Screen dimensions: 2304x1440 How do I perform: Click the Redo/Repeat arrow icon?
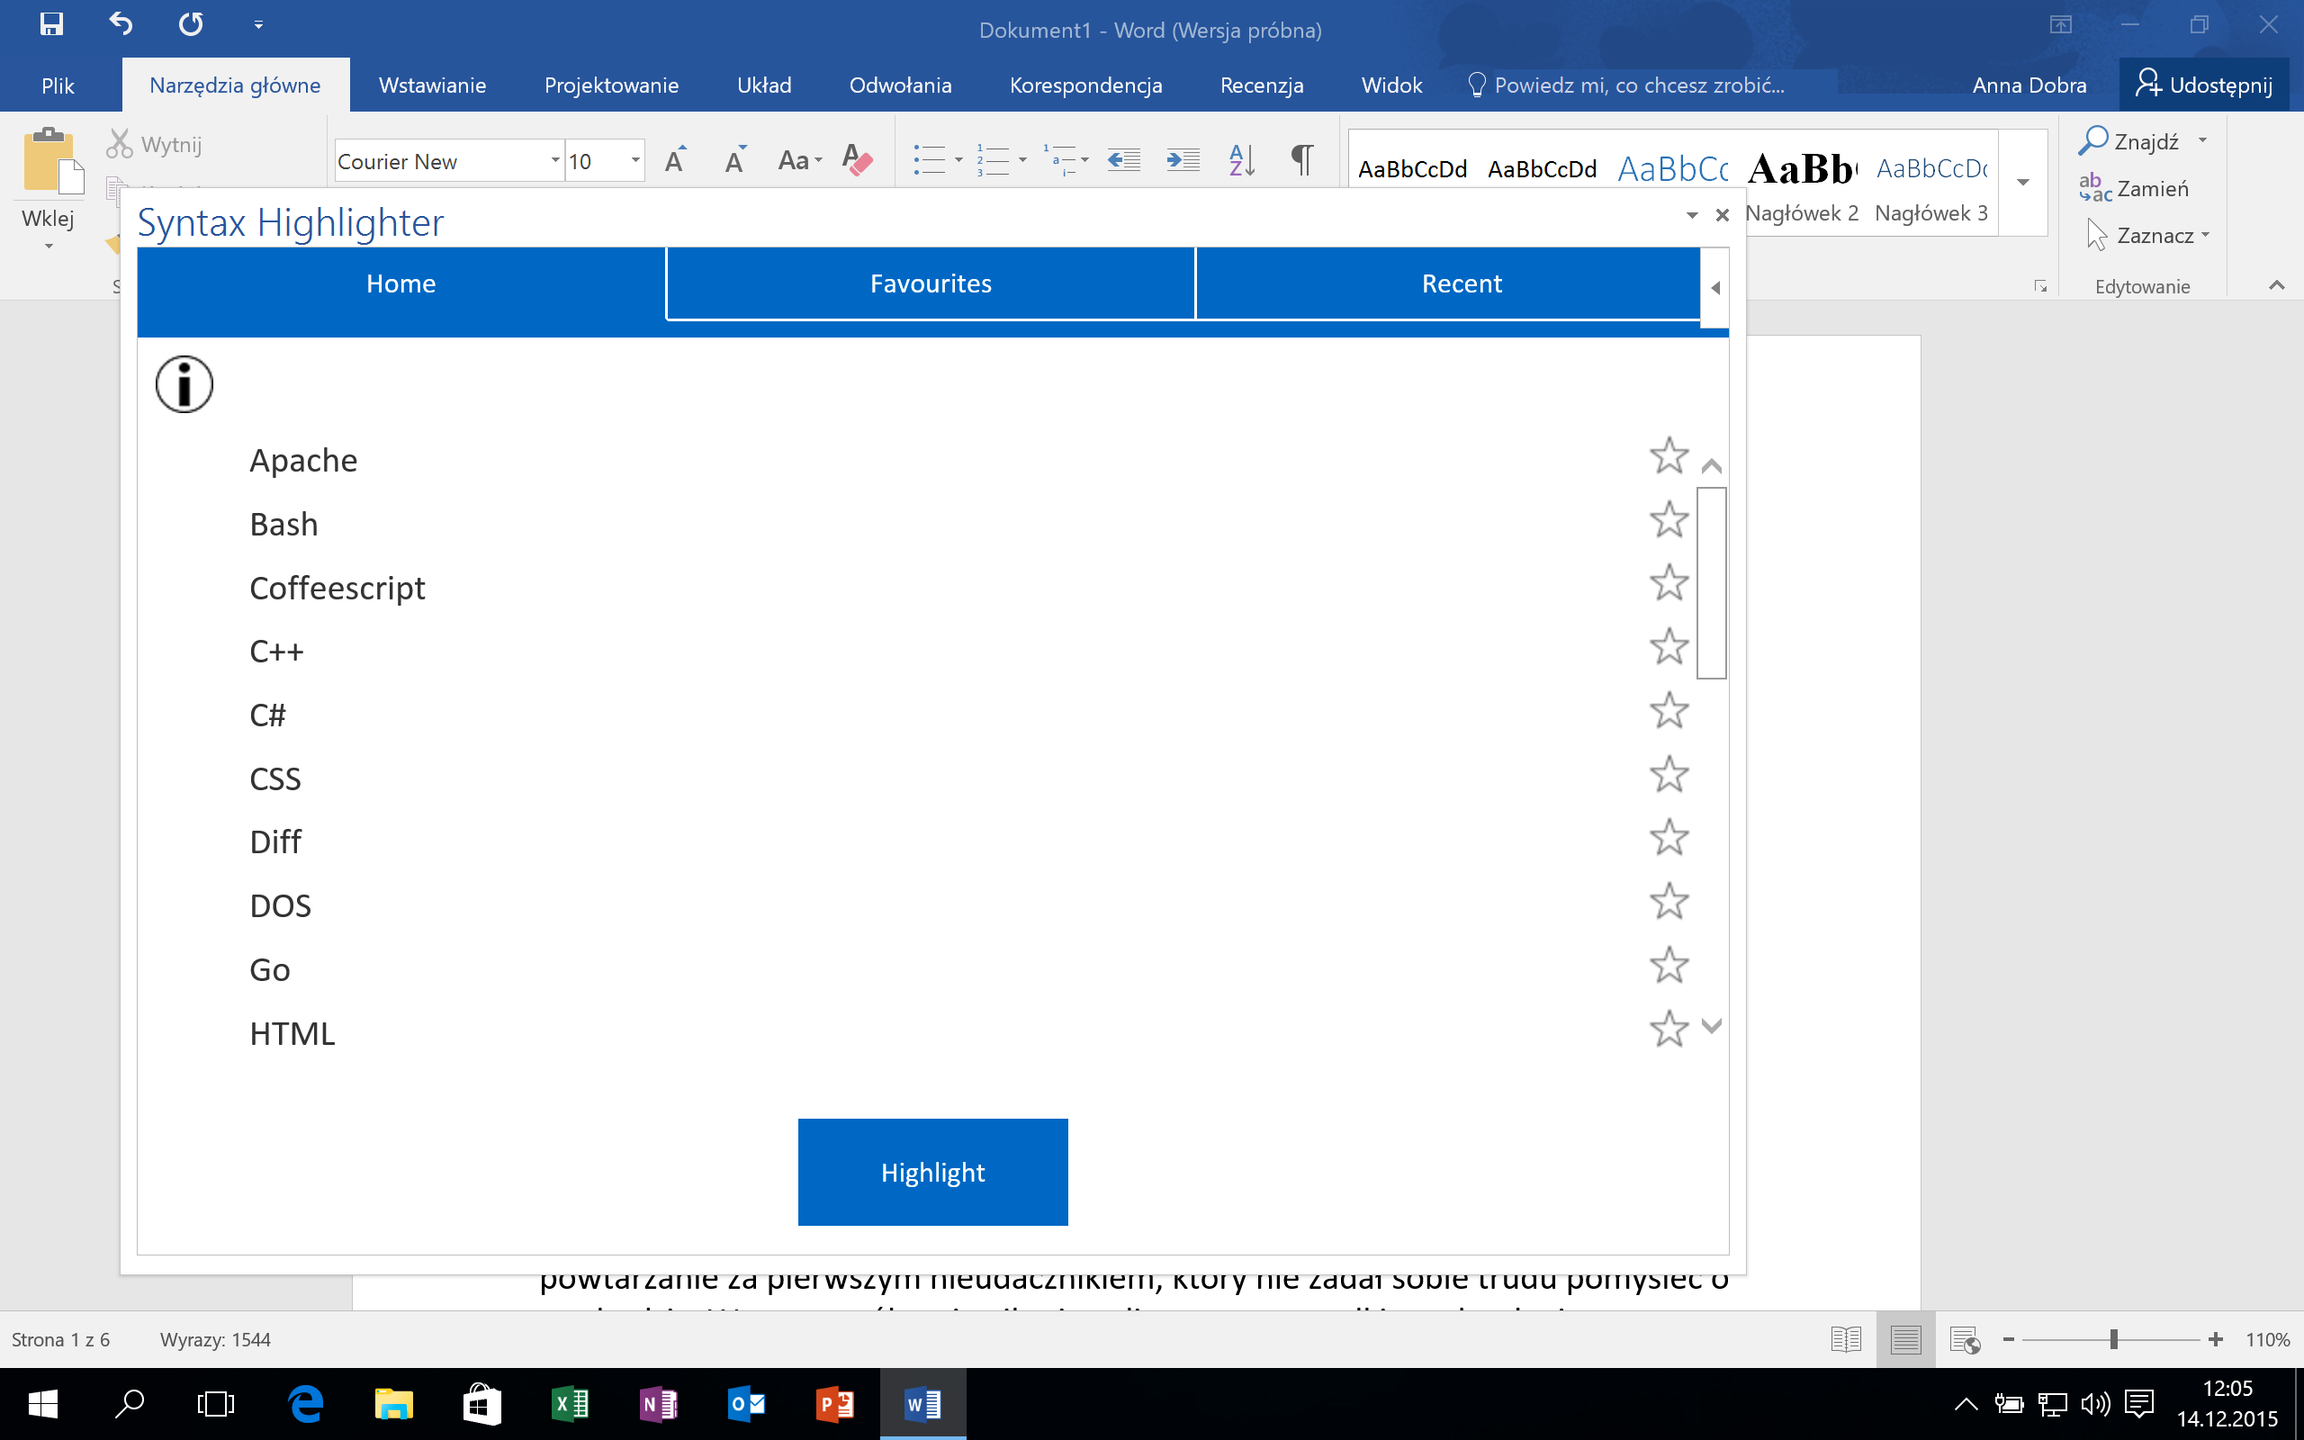point(190,24)
